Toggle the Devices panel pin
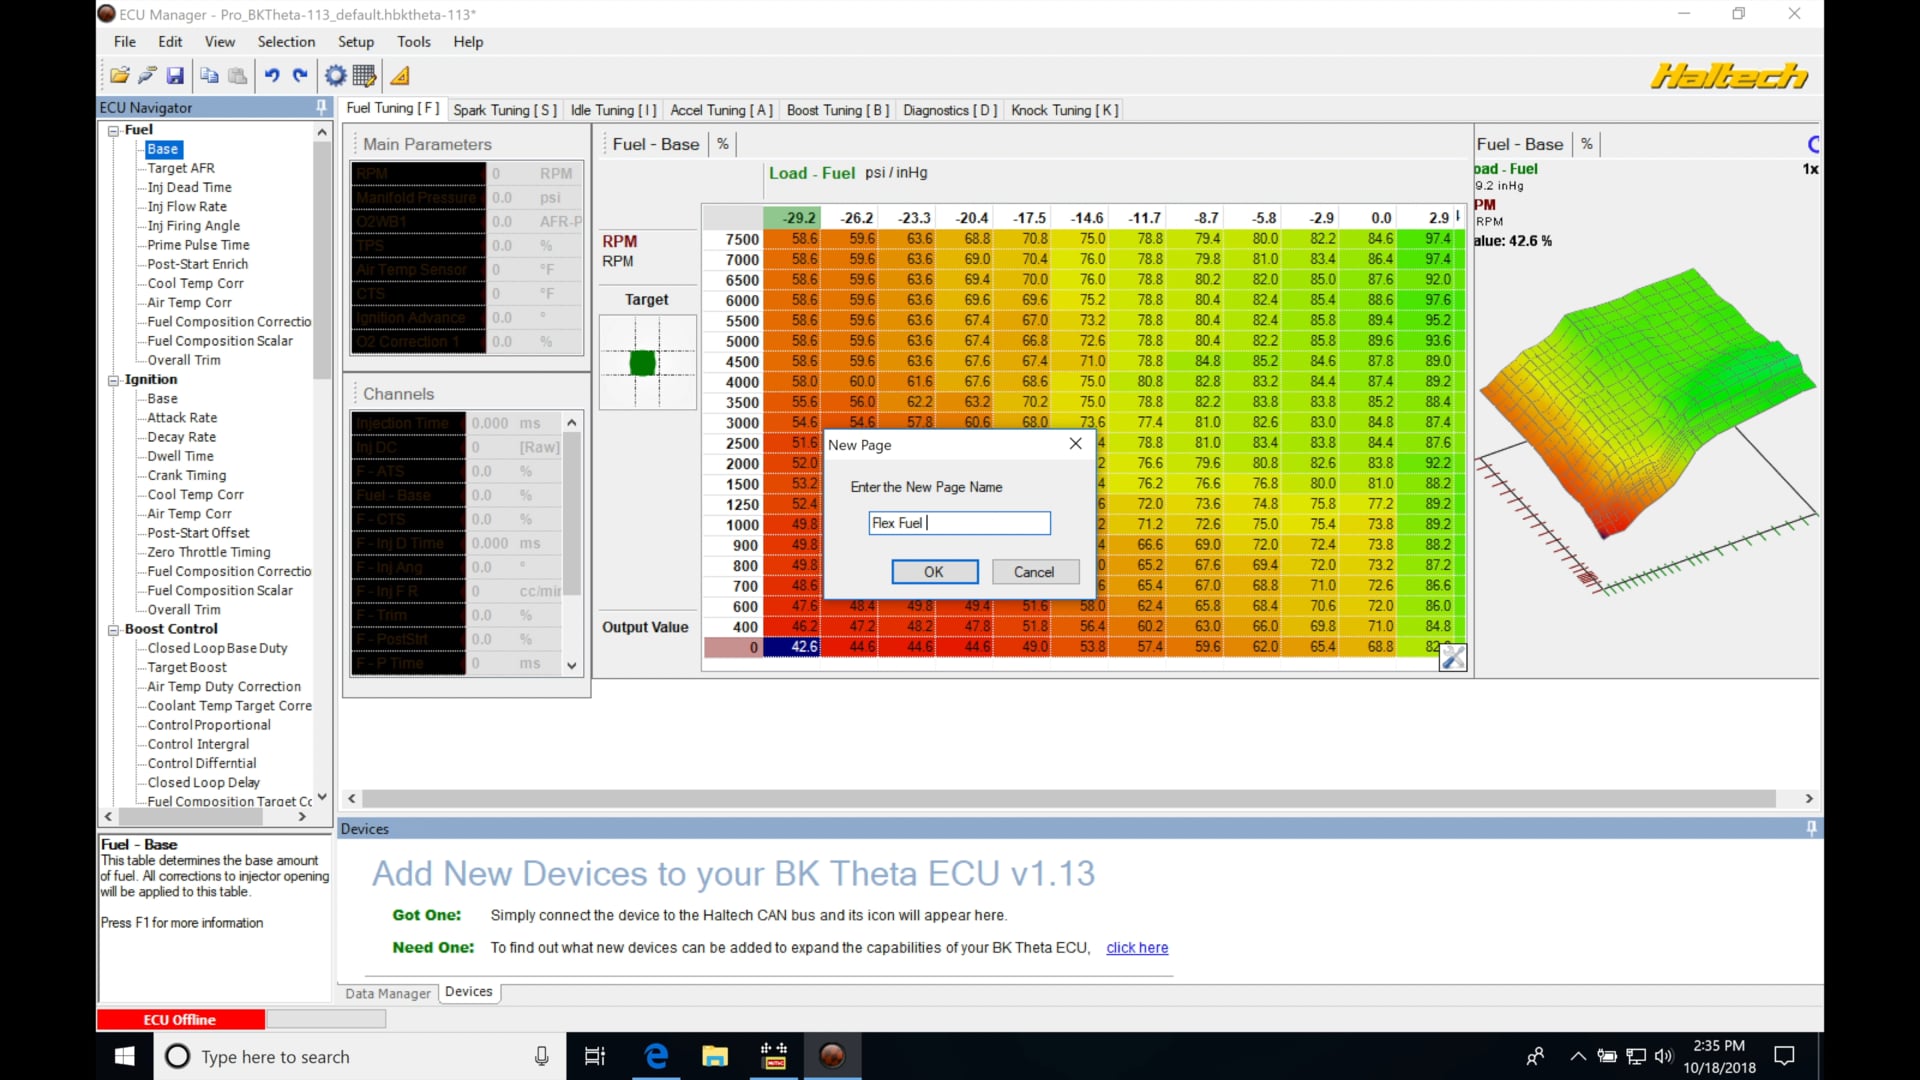Image resolution: width=1920 pixels, height=1080 pixels. (1810, 828)
